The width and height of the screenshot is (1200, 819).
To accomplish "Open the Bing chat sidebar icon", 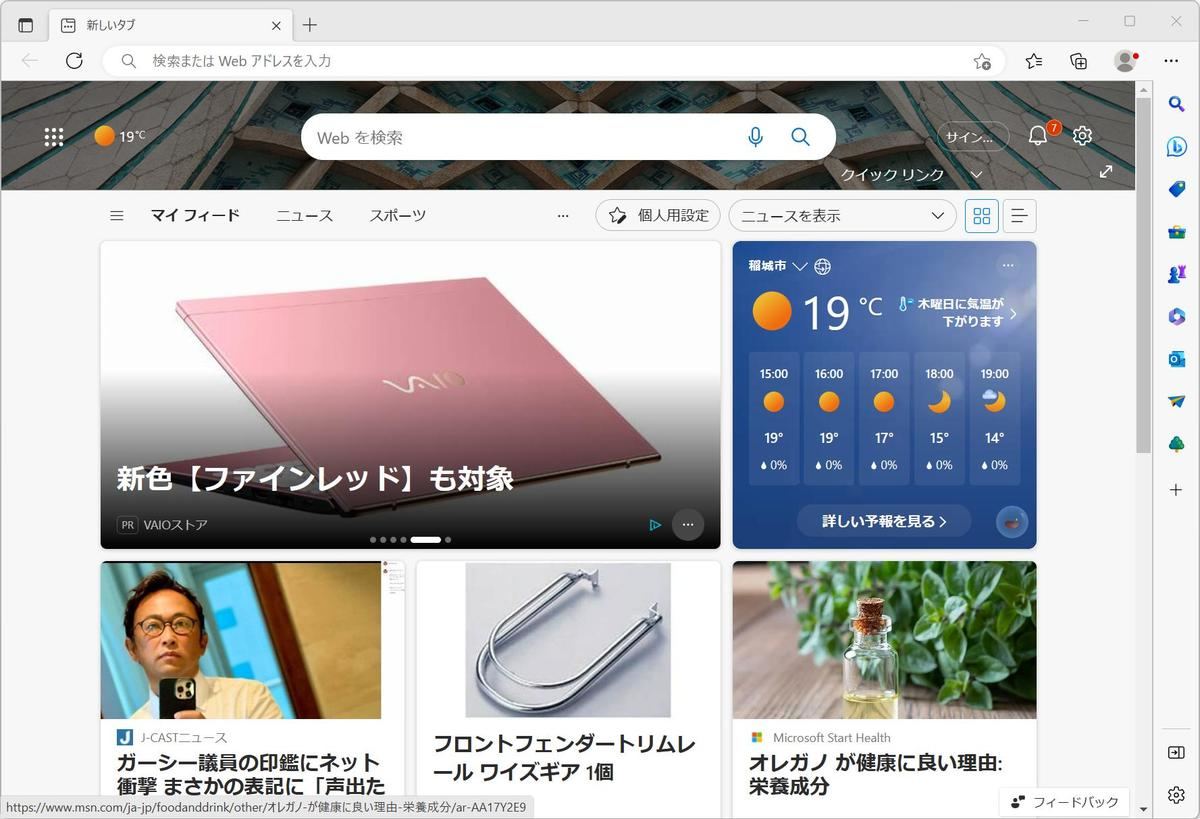I will tap(1176, 146).
